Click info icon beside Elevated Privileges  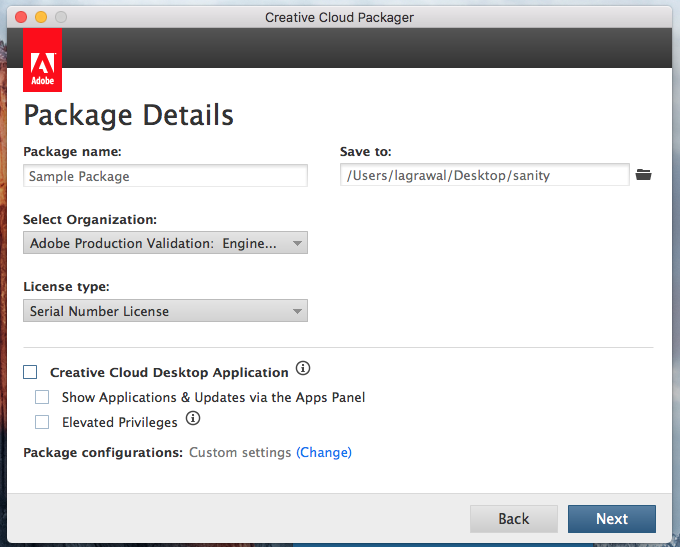pos(193,420)
